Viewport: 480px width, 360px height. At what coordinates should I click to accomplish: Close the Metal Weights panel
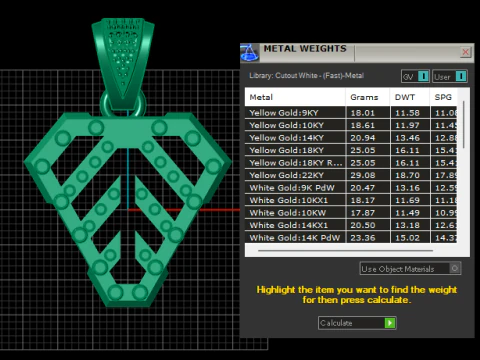coord(465,52)
